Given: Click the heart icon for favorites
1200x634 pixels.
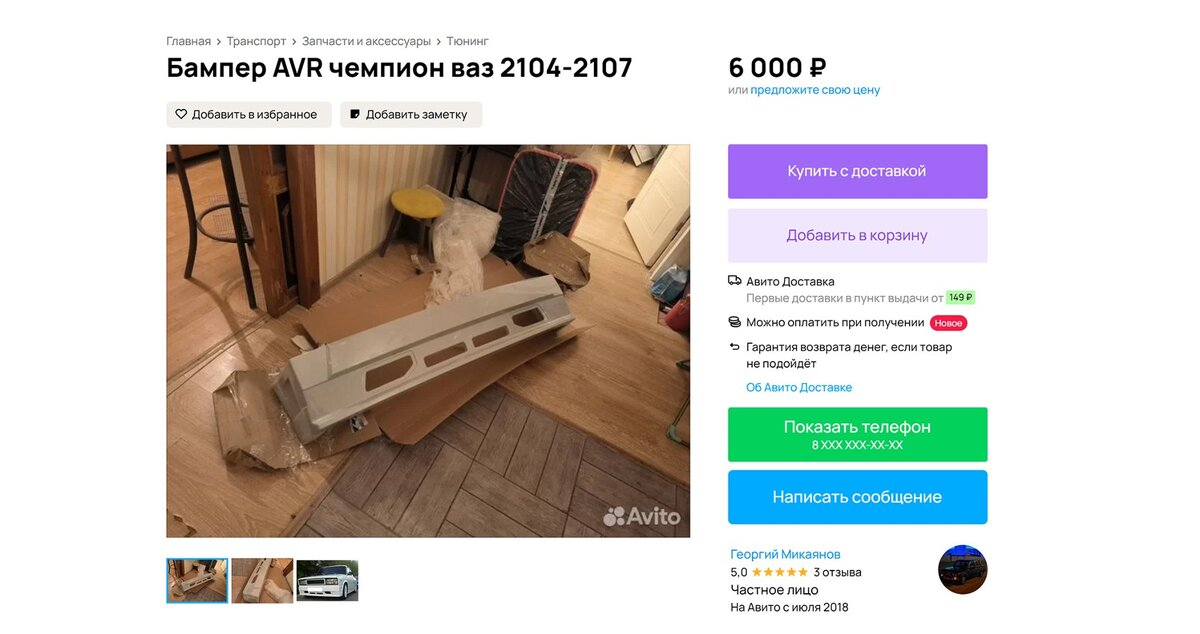Looking at the screenshot, I should (x=181, y=114).
